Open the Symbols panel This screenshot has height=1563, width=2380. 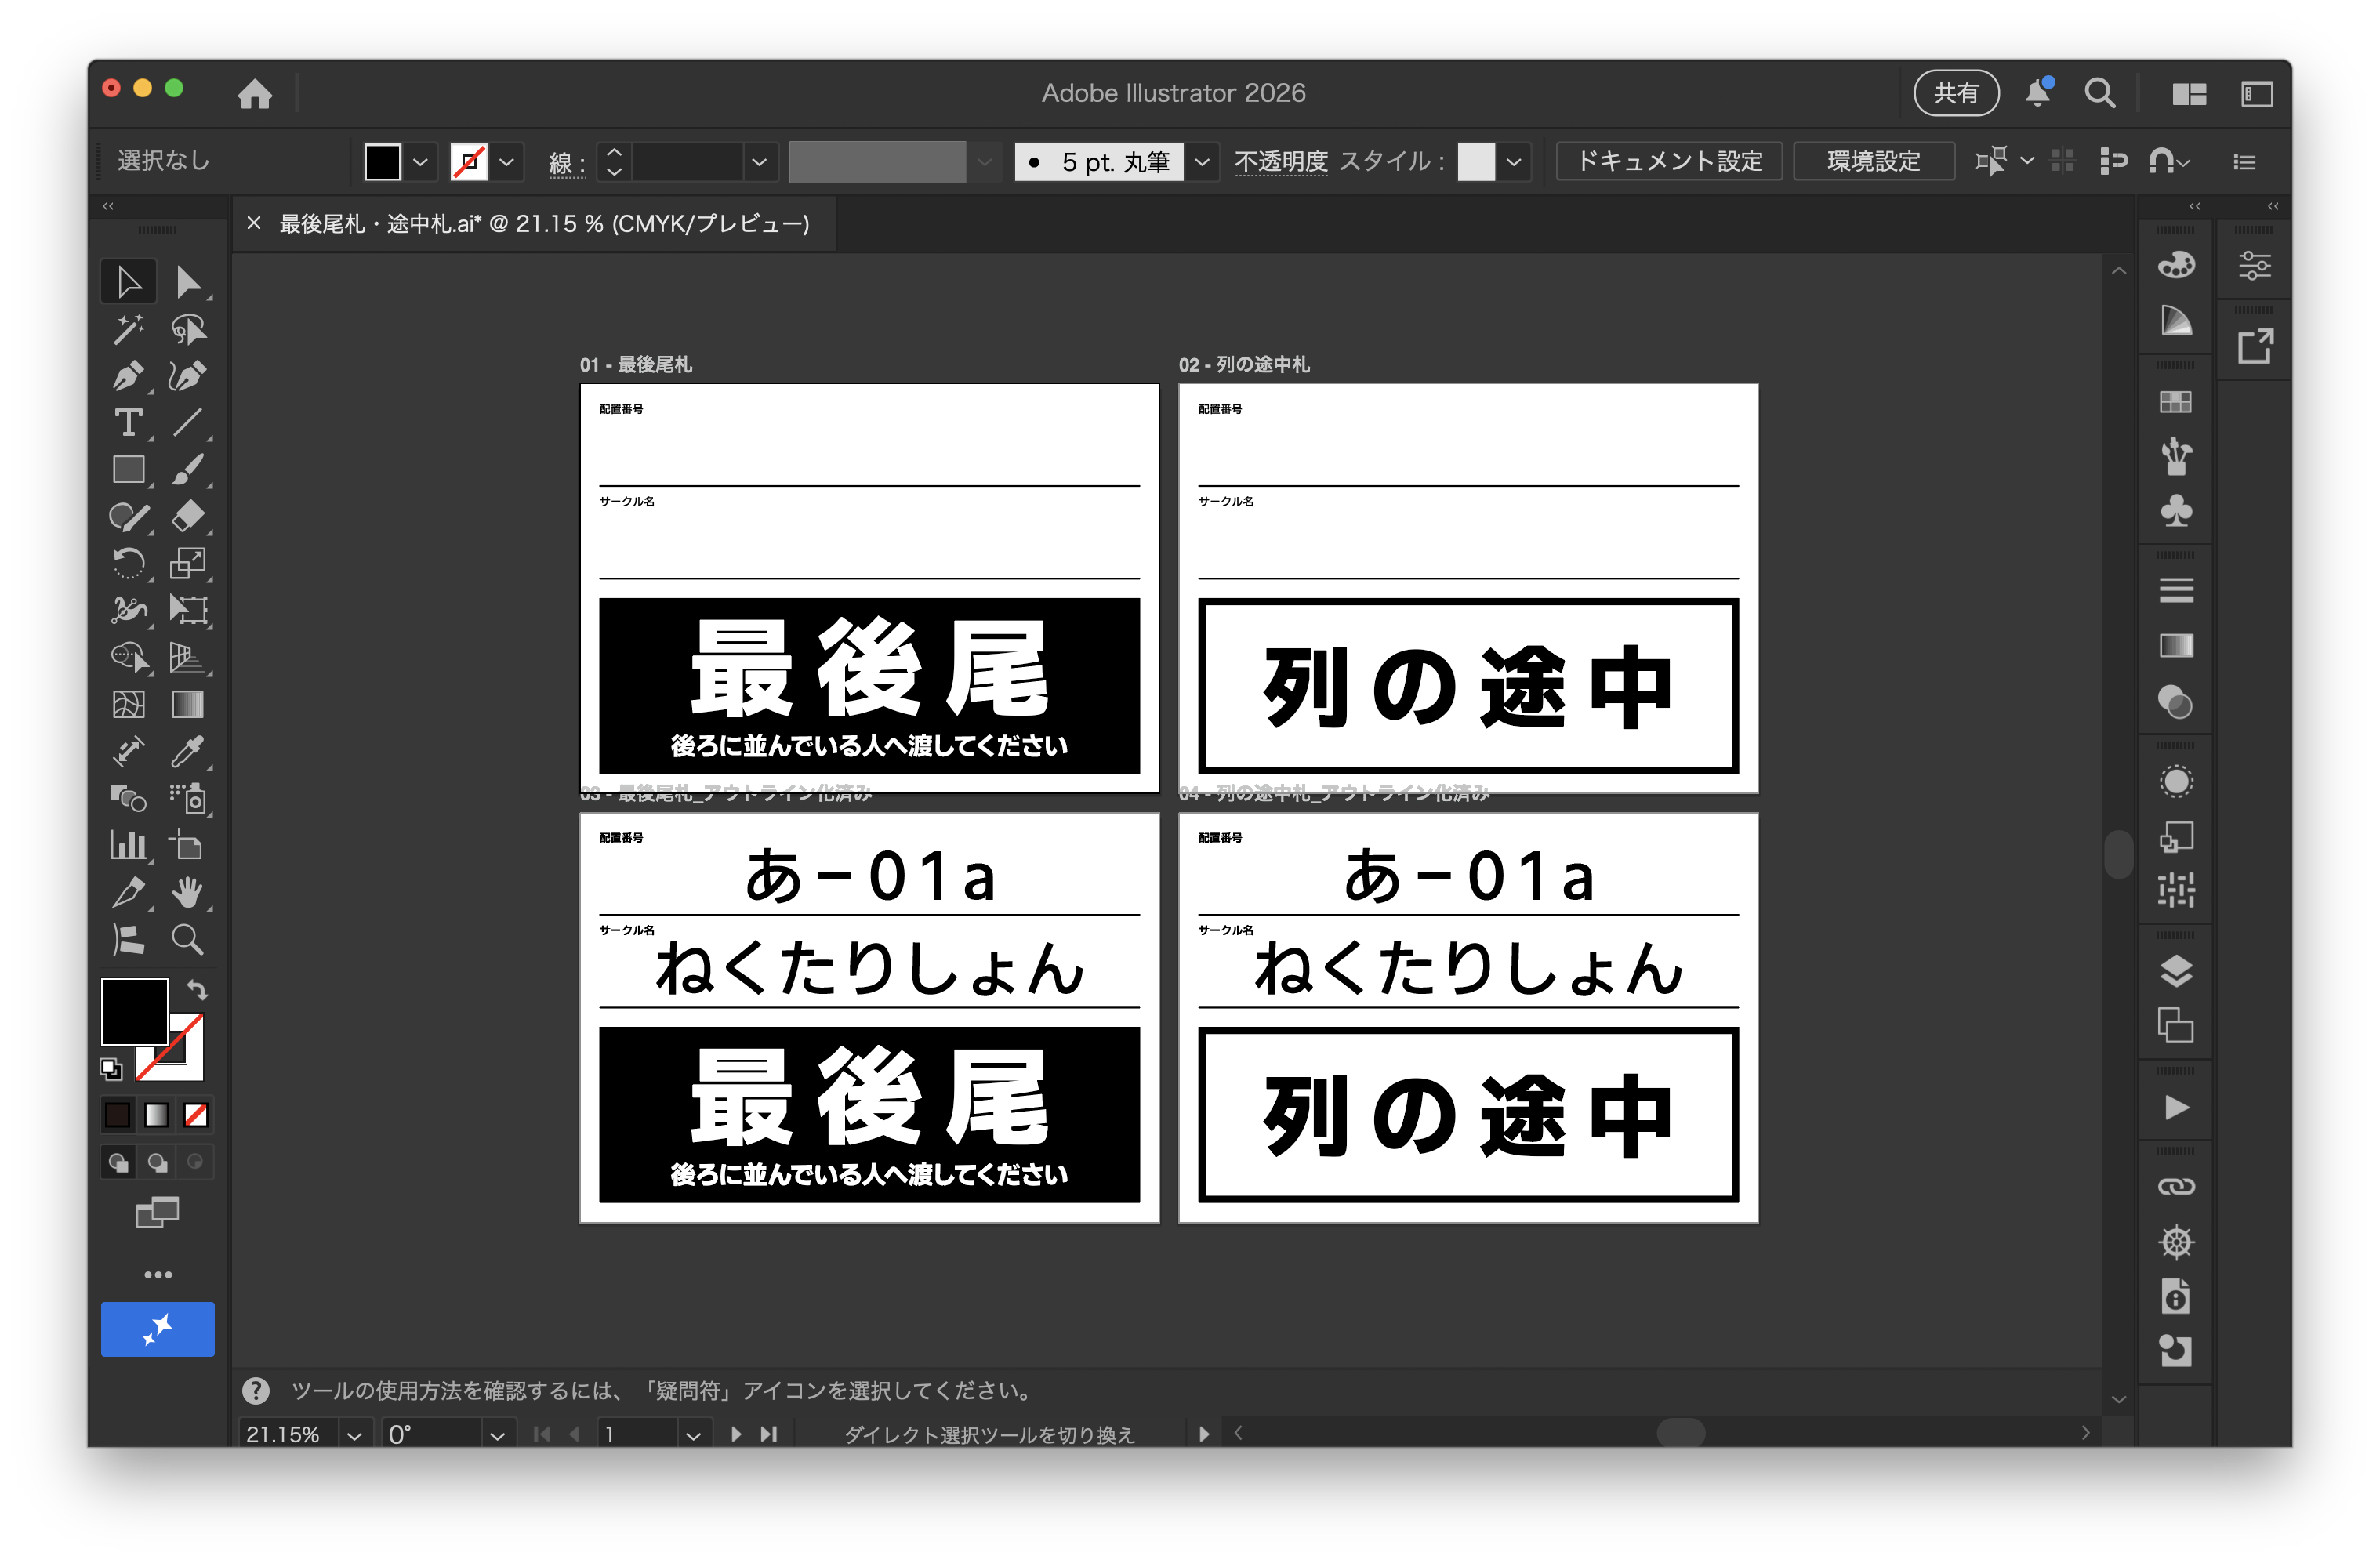pos(2177,512)
